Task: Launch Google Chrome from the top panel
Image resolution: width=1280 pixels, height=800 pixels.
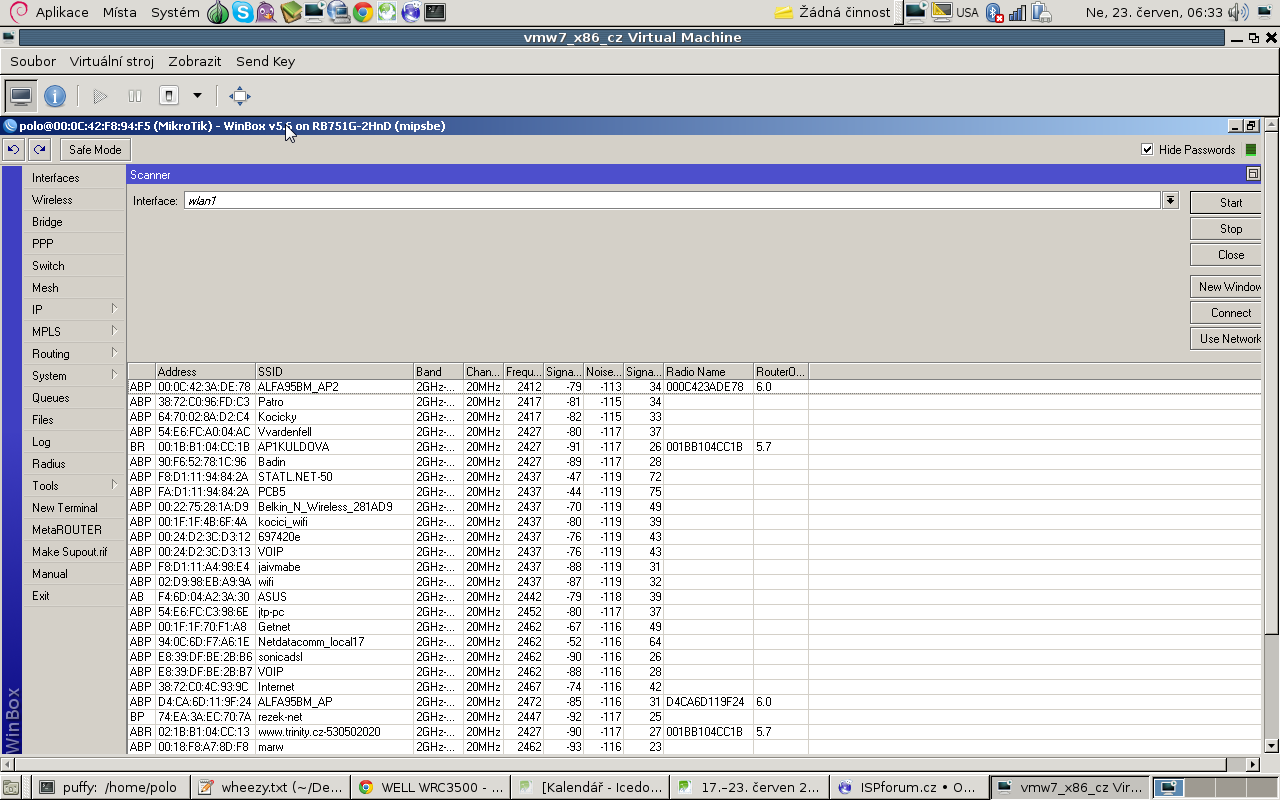Action: [x=362, y=12]
